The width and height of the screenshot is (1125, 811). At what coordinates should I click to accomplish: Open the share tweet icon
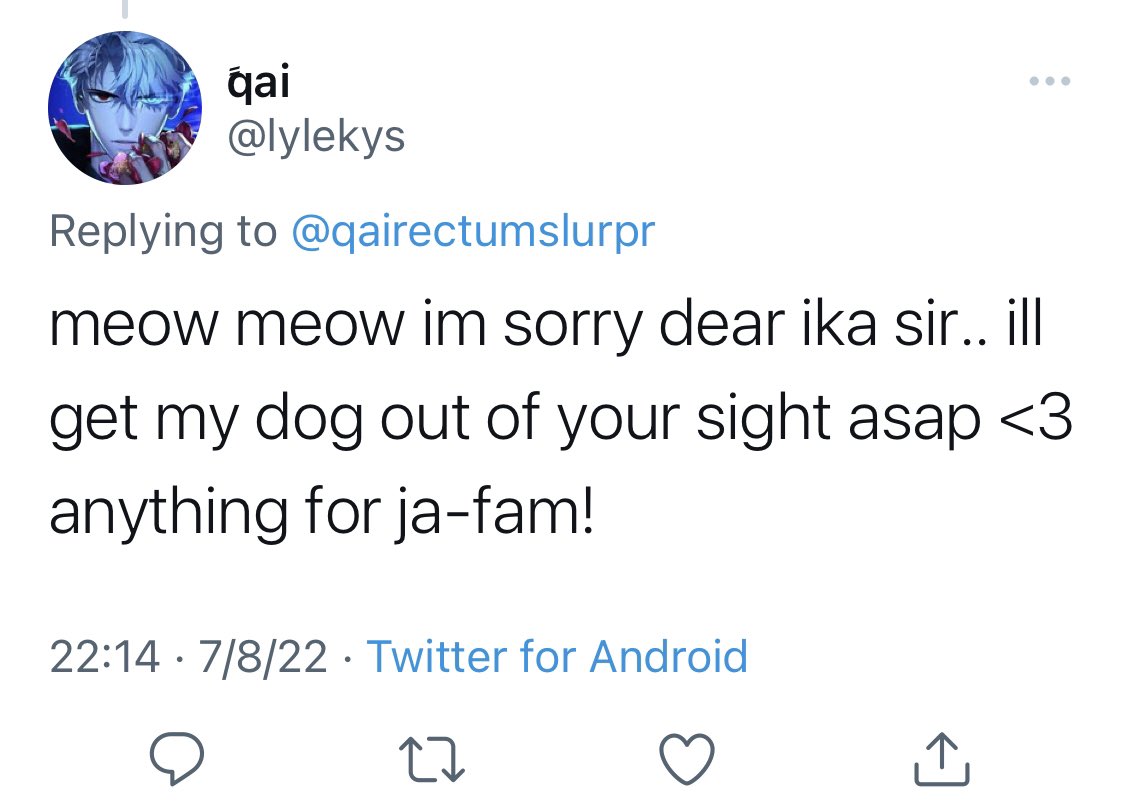pyautogui.click(x=942, y=759)
